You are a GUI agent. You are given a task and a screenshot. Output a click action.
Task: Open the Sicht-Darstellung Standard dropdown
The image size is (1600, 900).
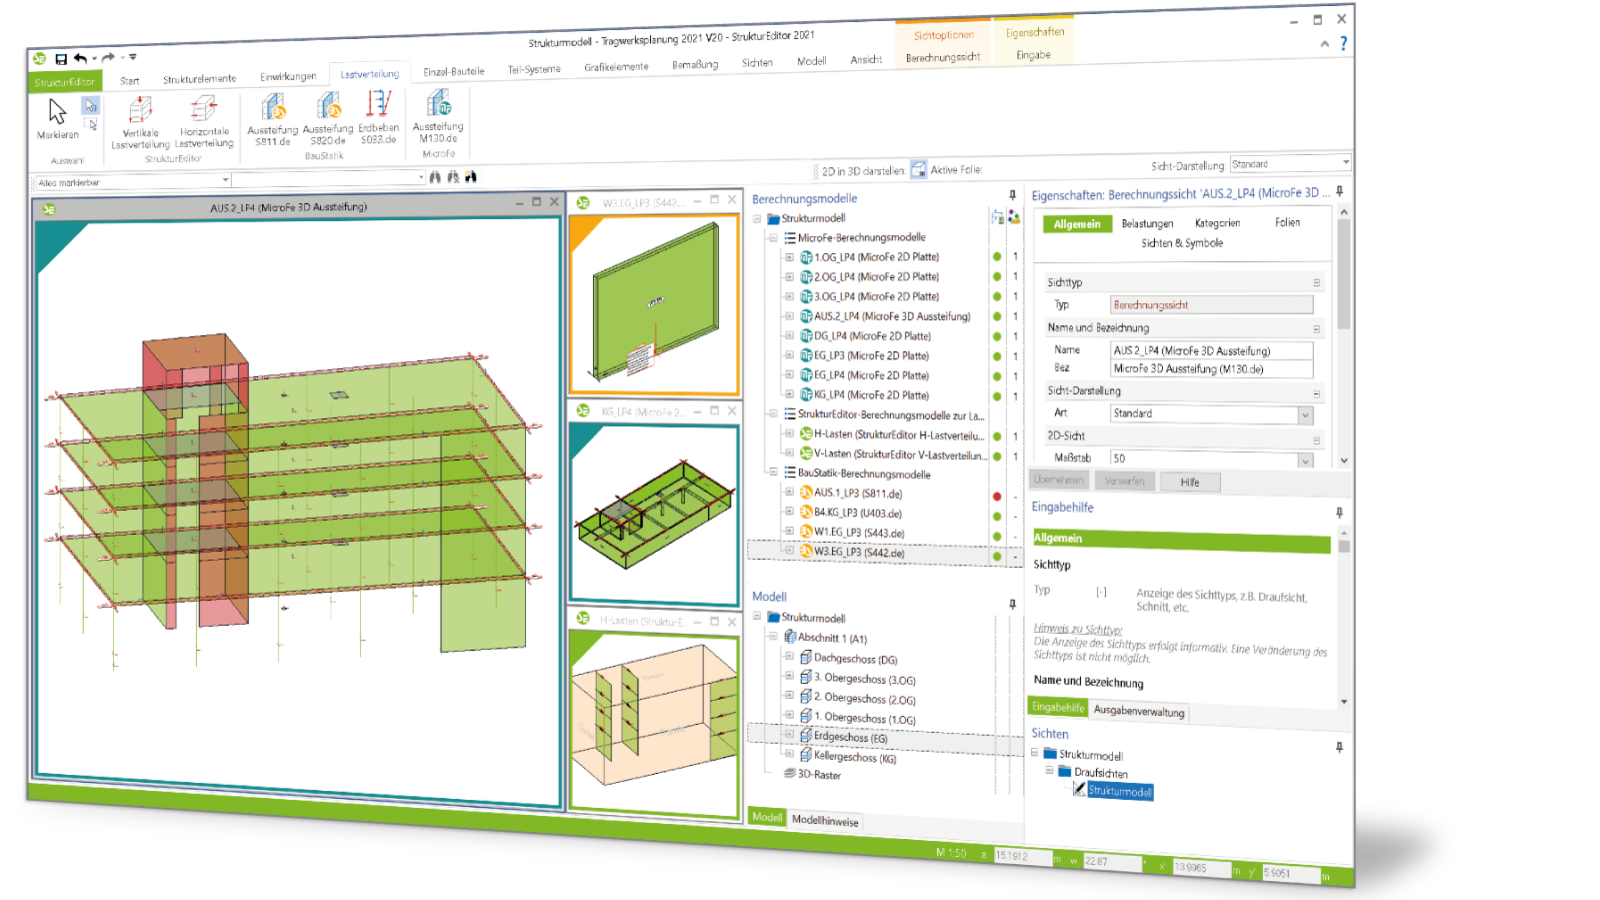(1345, 162)
